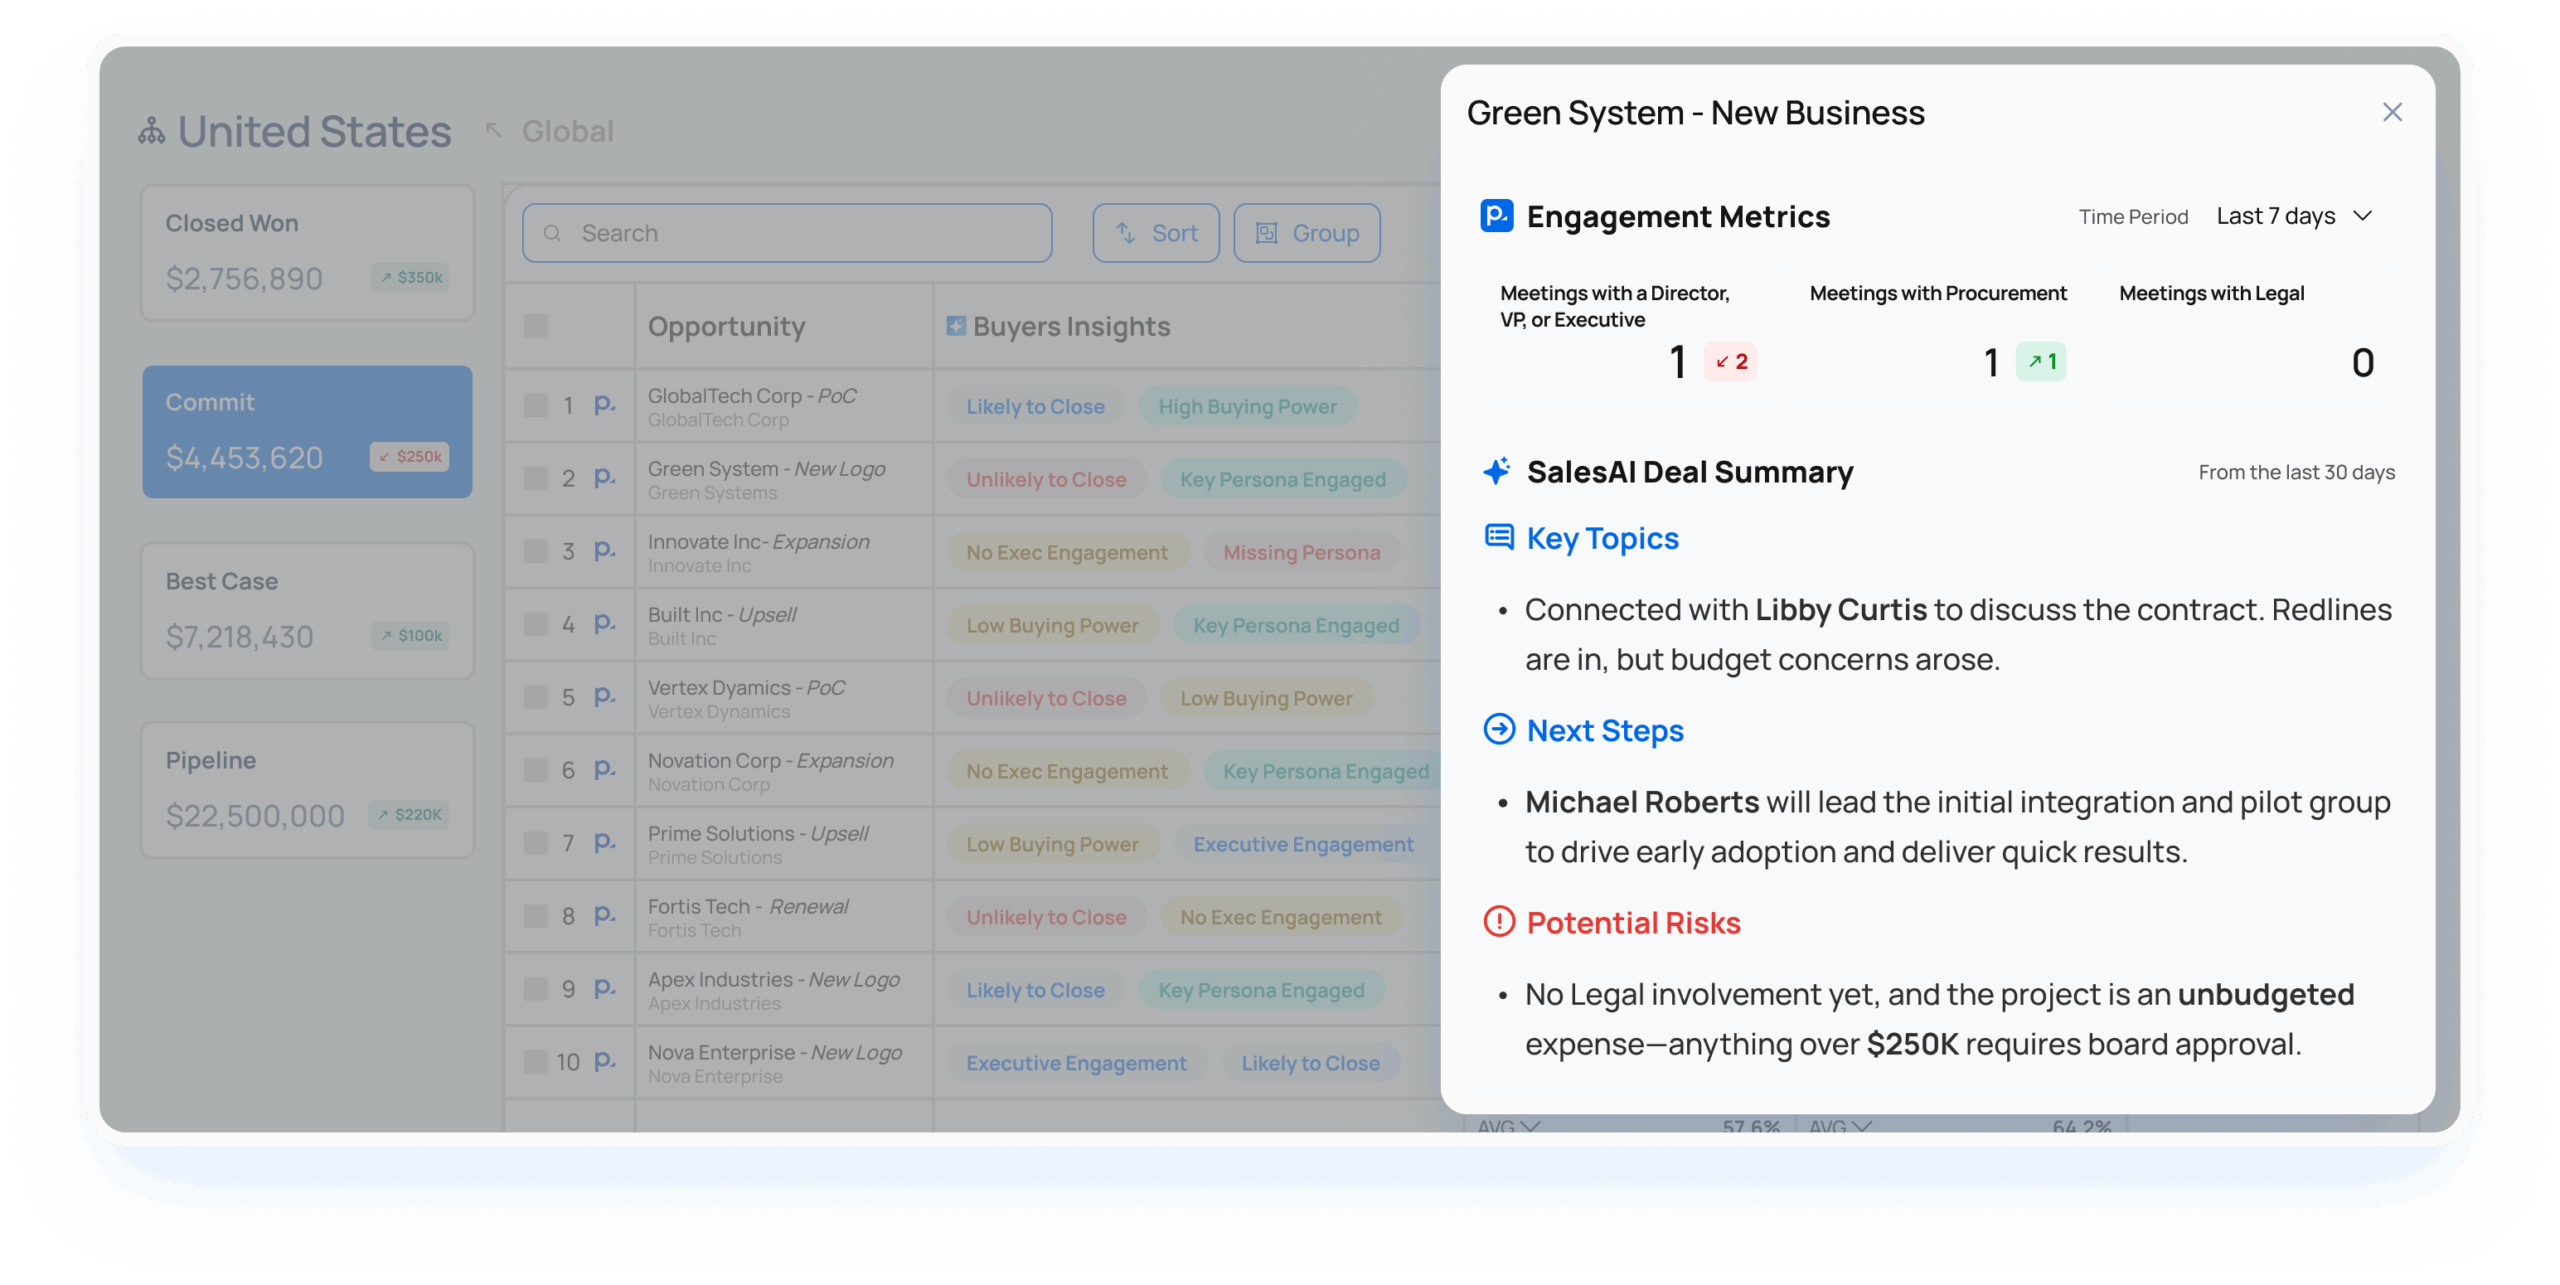This screenshot has height=1285, width=2560.
Task: Expand the first AVG dropdown at bottom
Action: point(1508,1126)
